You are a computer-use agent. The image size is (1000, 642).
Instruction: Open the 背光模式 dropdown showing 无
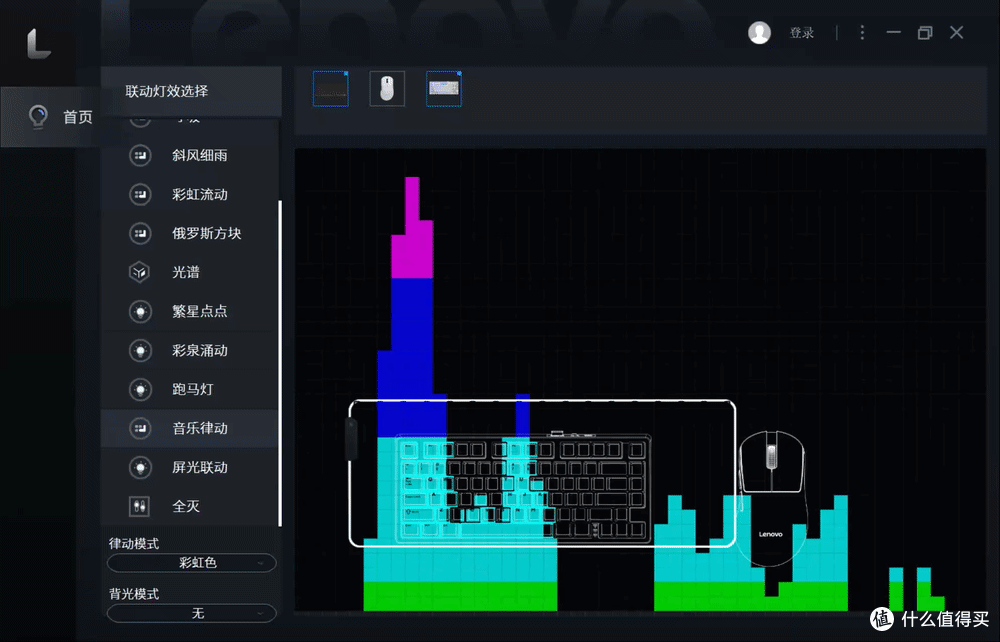192,613
